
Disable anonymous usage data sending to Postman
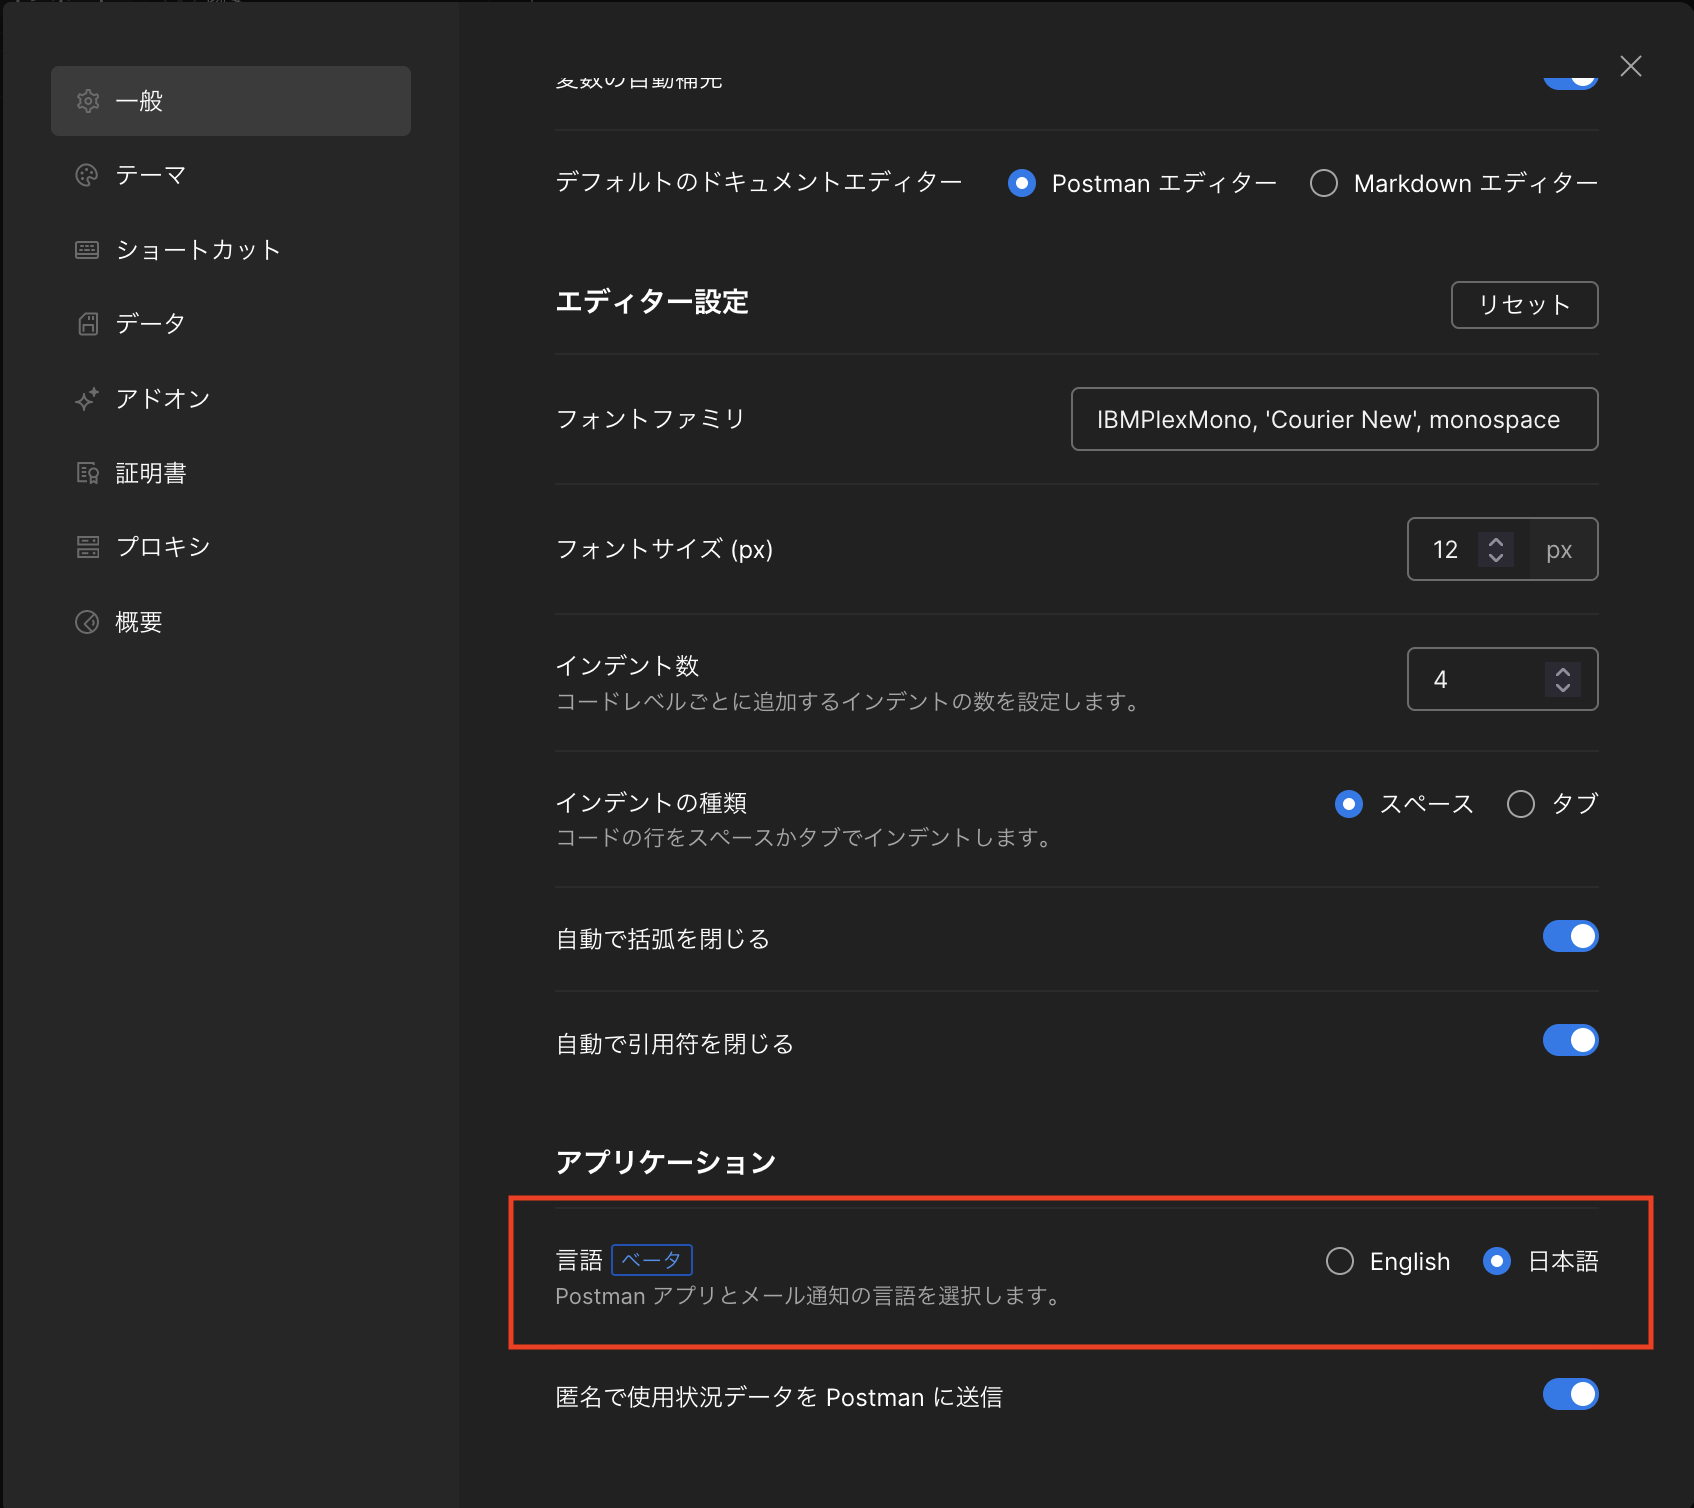click(1570, 1394)
